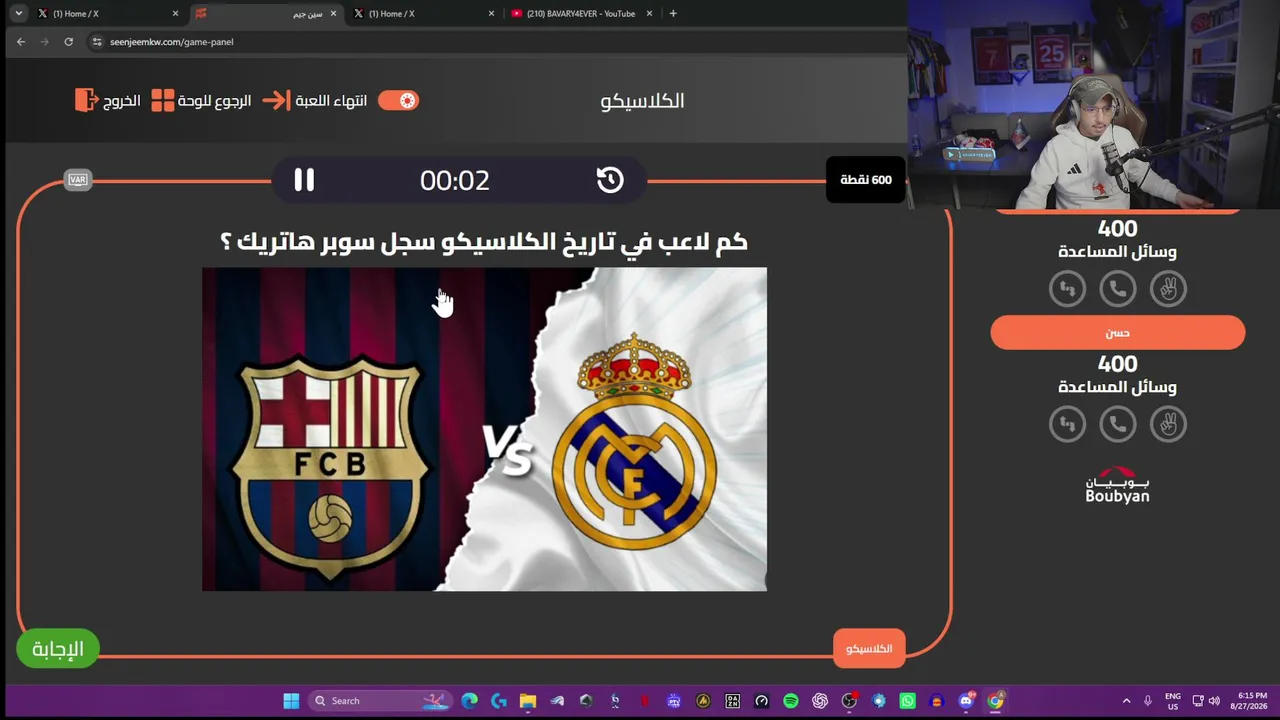
Task: Click the microphone icon in the system tray
Action: [x=1148, y=700]
